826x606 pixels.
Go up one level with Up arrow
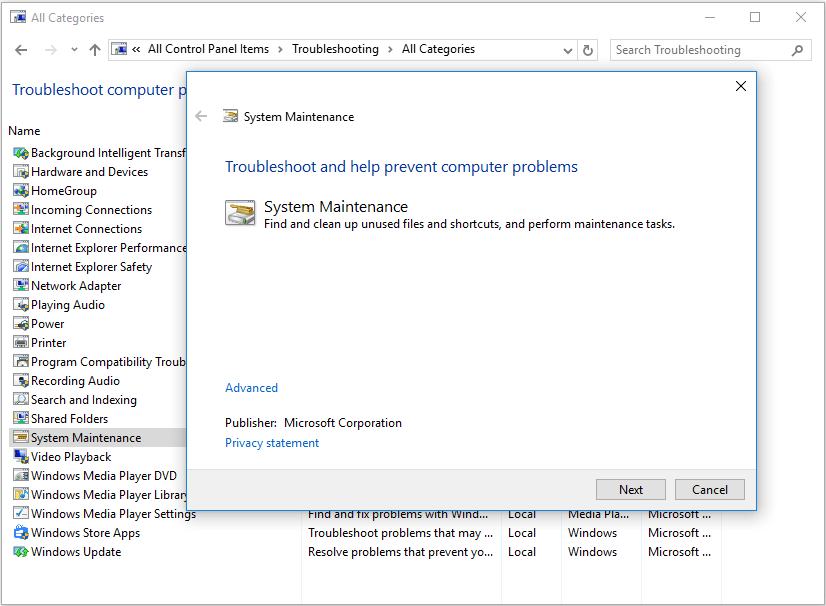tap(95, 50)
